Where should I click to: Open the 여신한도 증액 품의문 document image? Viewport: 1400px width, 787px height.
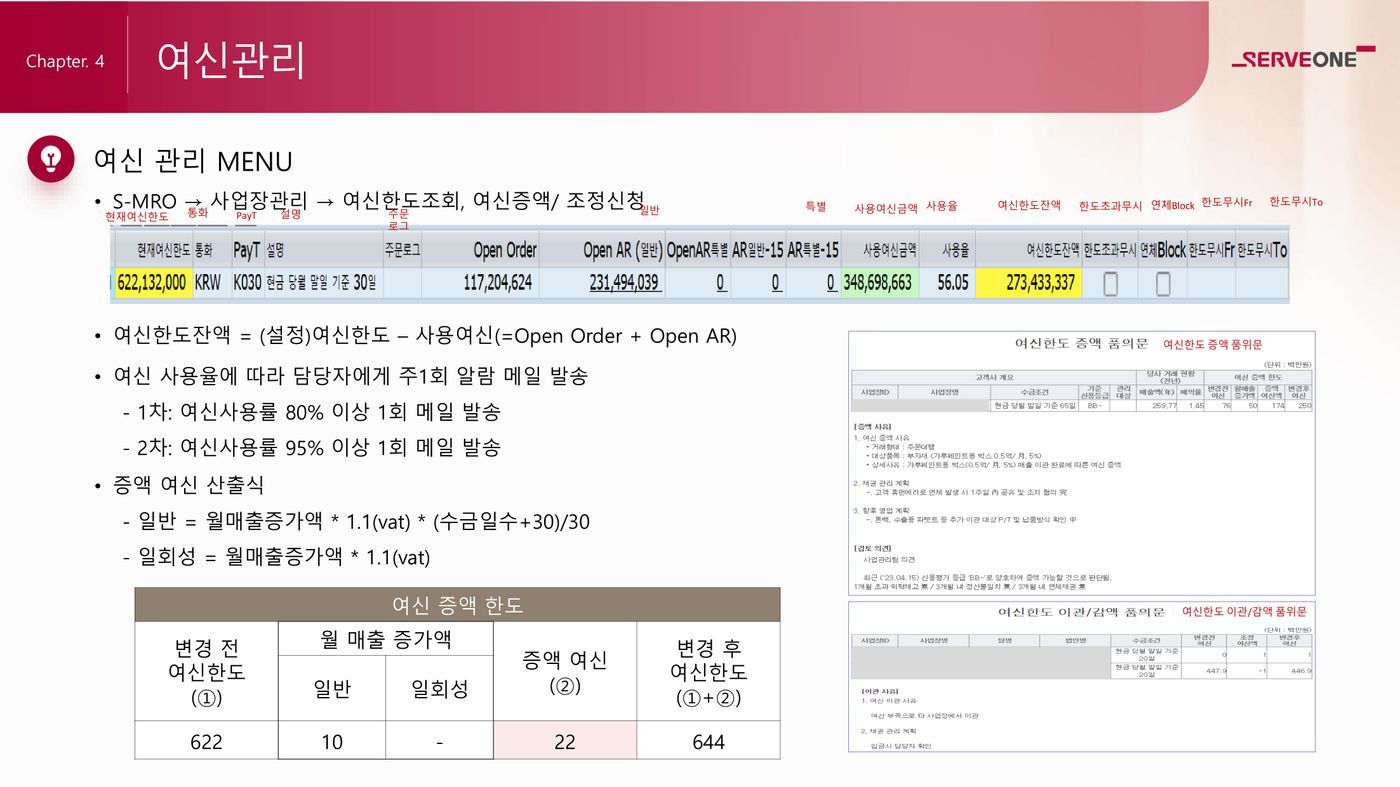point(1081,462)
